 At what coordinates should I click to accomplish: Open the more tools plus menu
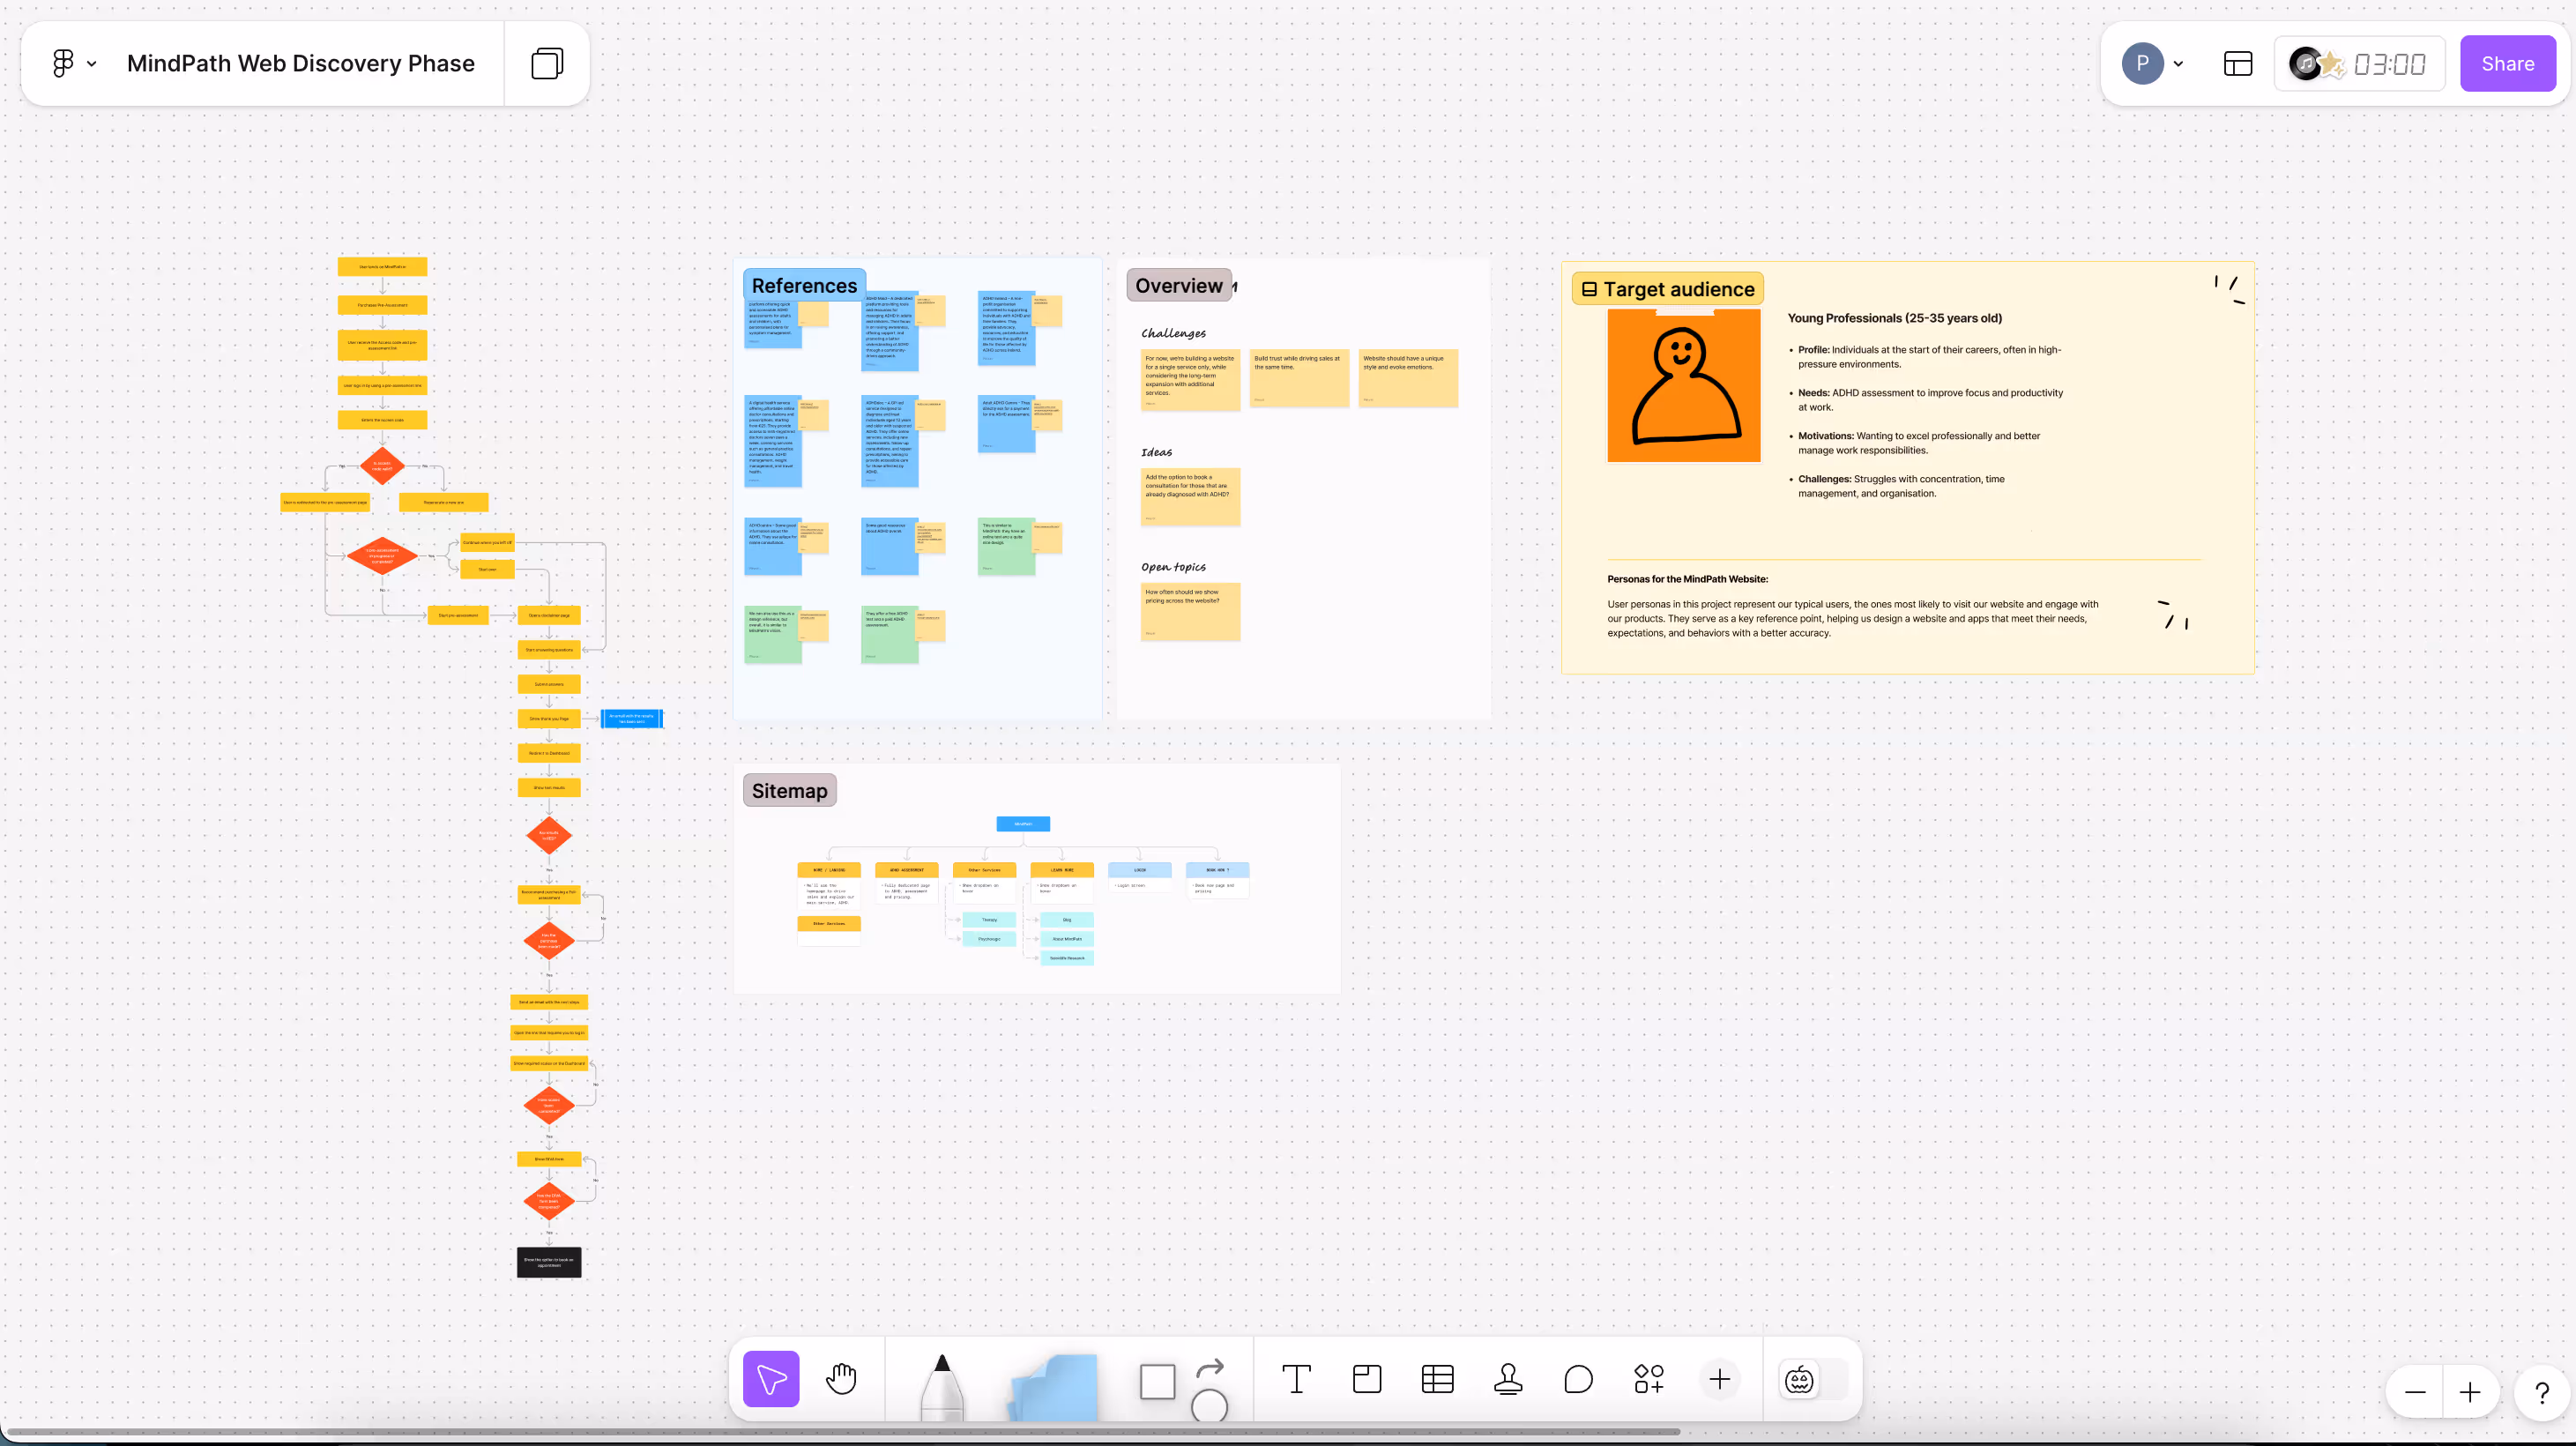1720,1379
